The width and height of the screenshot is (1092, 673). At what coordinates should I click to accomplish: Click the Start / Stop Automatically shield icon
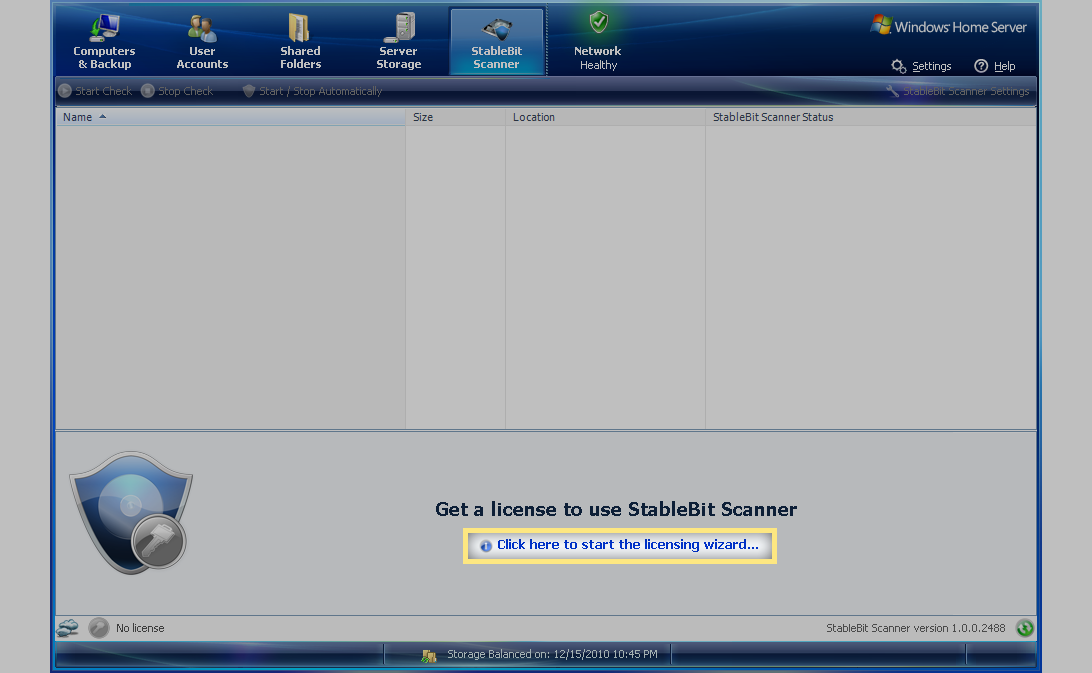click(x=249, y=91)
